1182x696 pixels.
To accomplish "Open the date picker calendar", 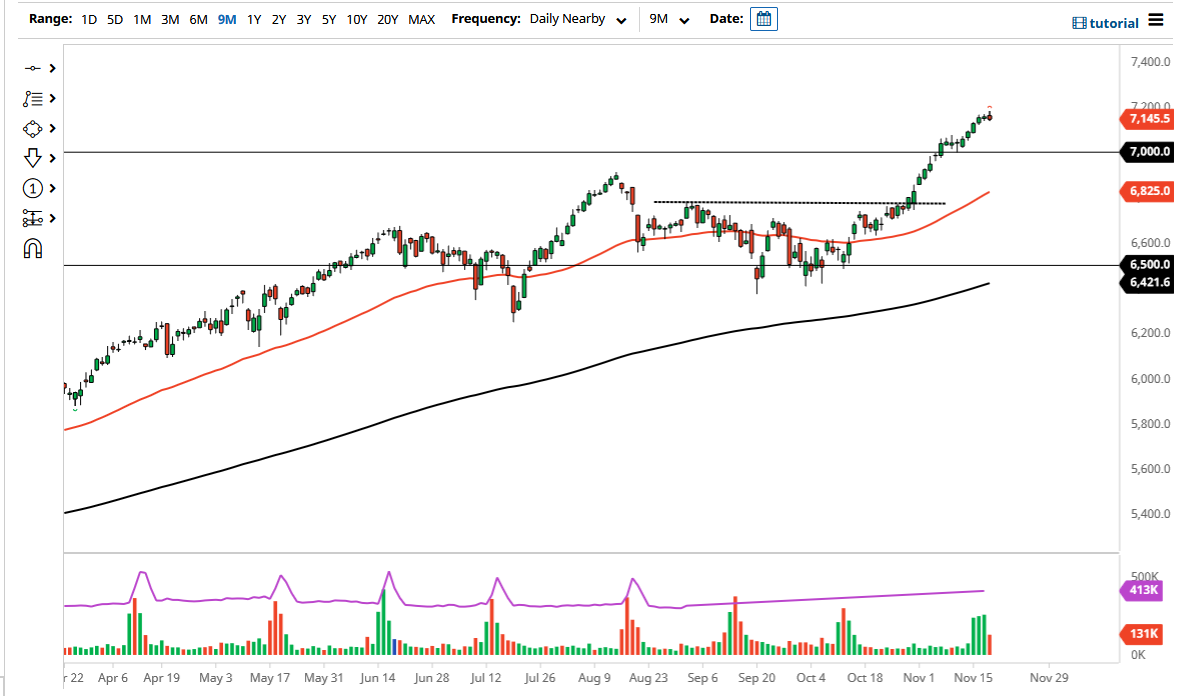I will [763, 18].
